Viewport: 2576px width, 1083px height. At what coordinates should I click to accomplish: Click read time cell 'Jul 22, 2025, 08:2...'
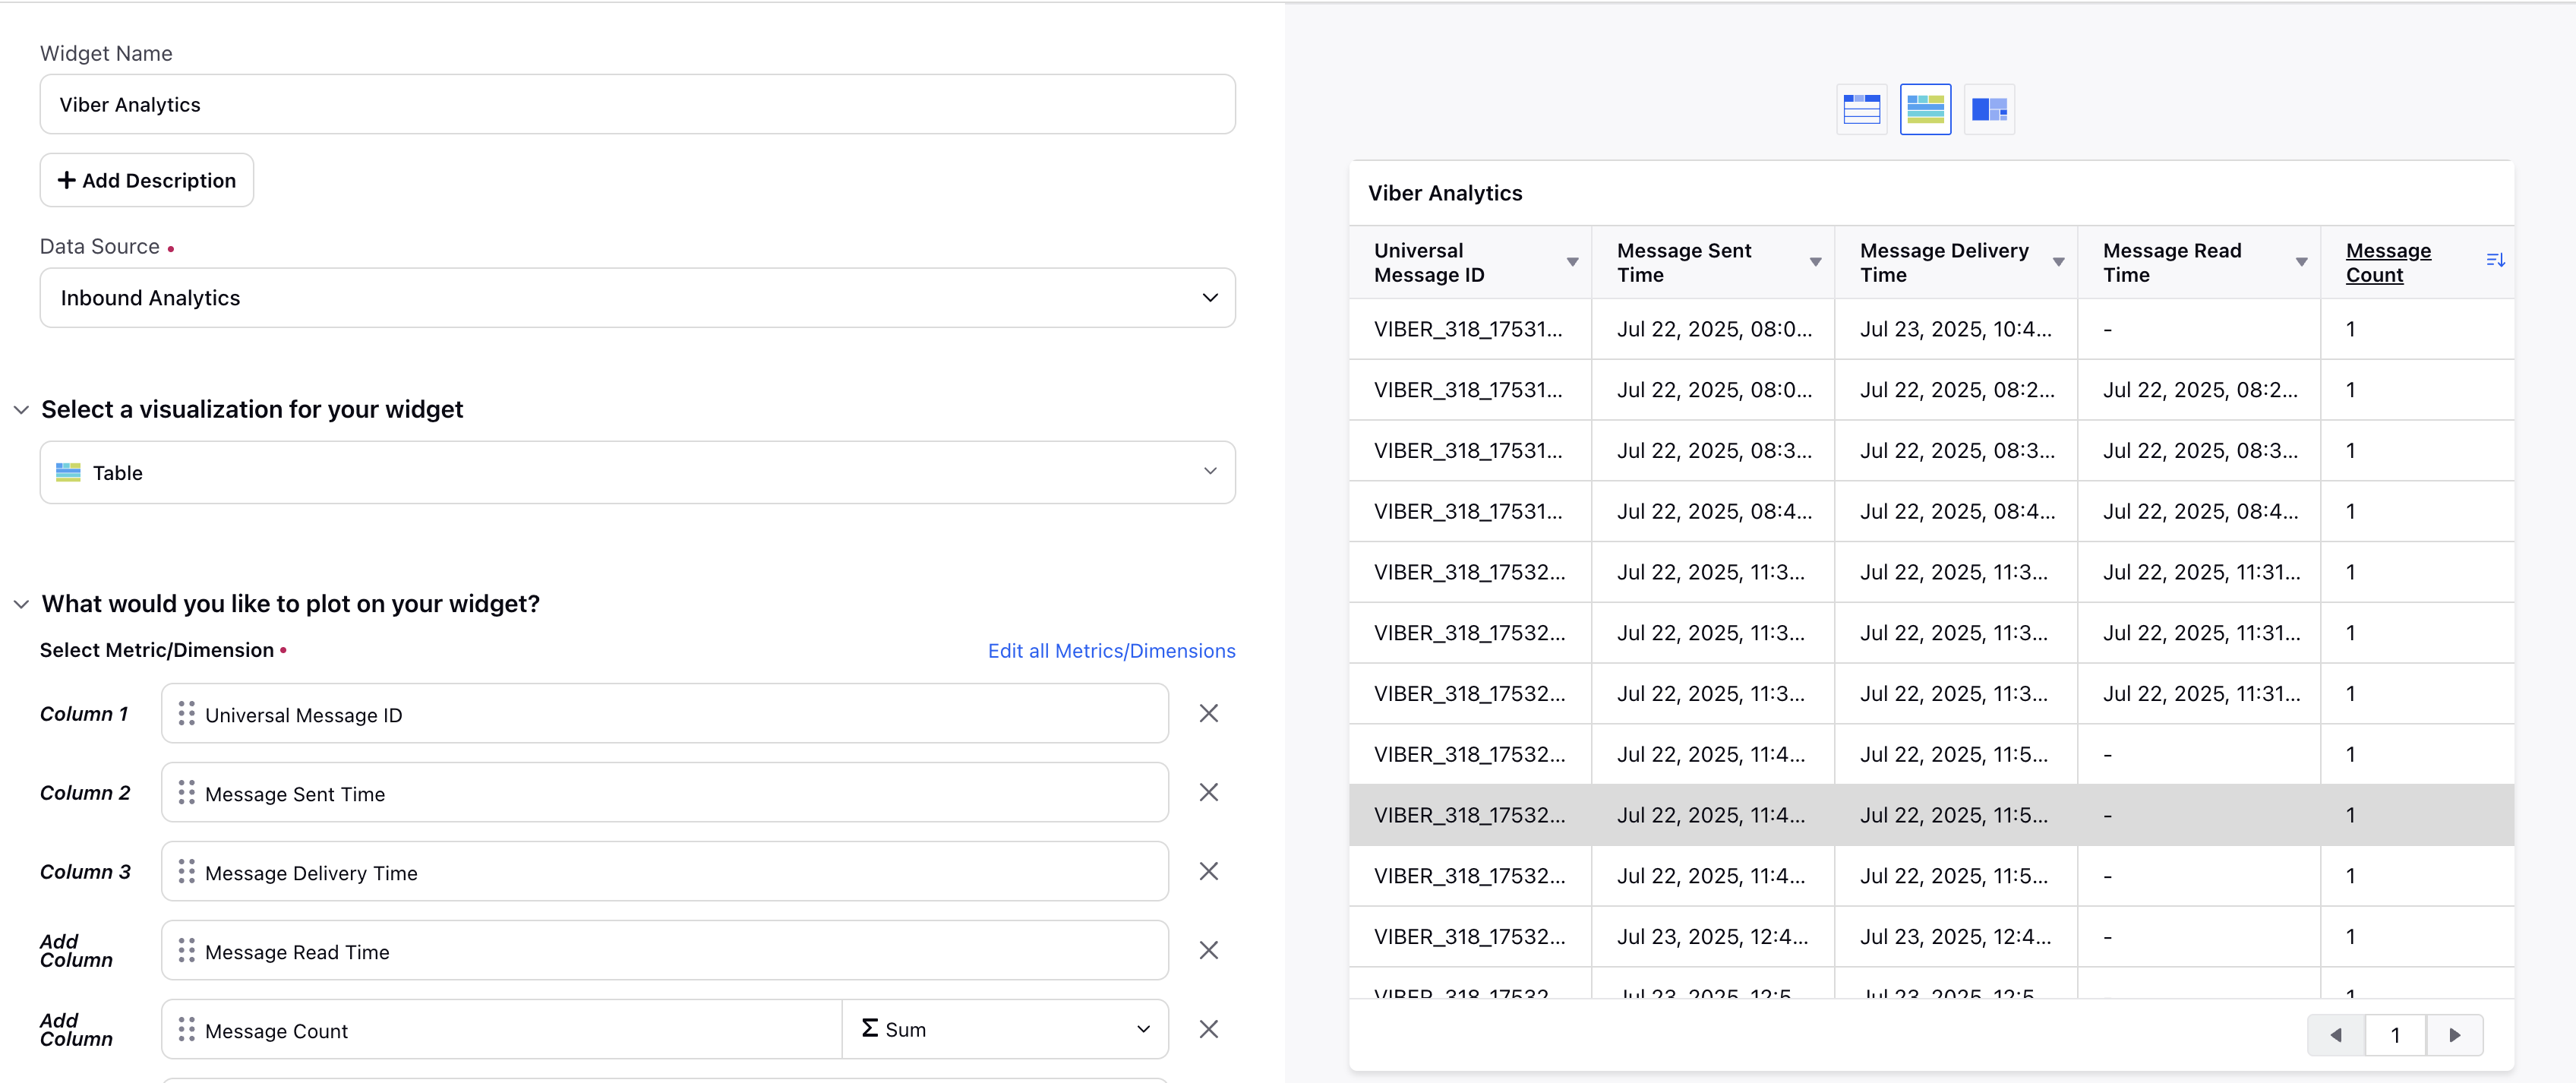pos(2200,390)
